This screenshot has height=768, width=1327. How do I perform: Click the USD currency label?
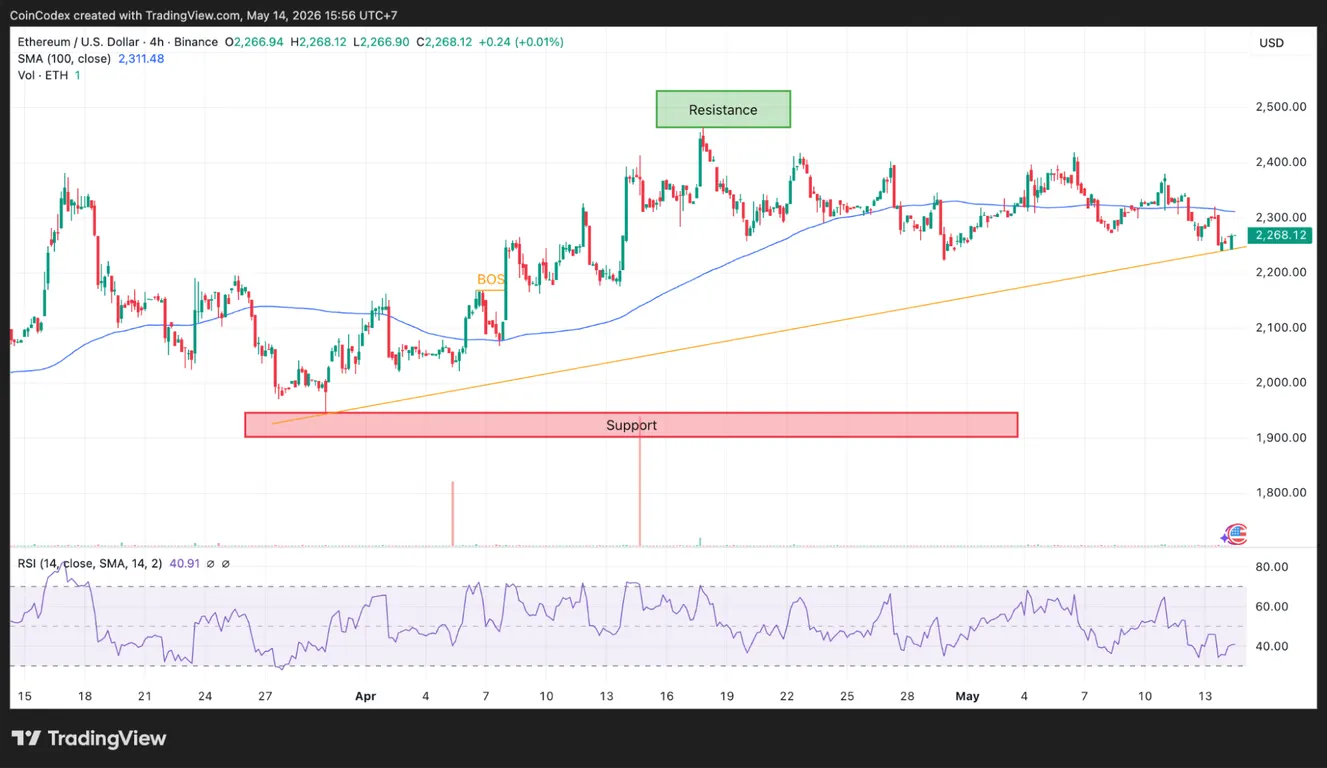(x=1272, y=43)
